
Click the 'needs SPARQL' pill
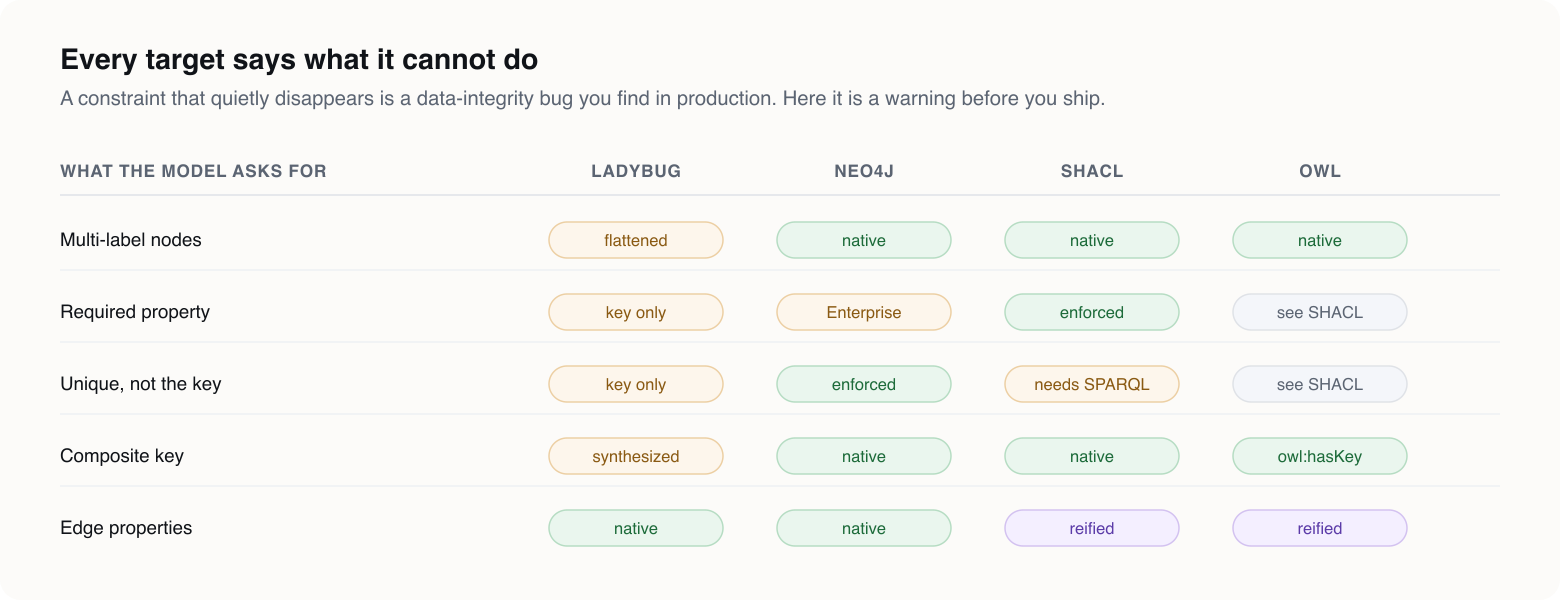[x=1092, y=384]
